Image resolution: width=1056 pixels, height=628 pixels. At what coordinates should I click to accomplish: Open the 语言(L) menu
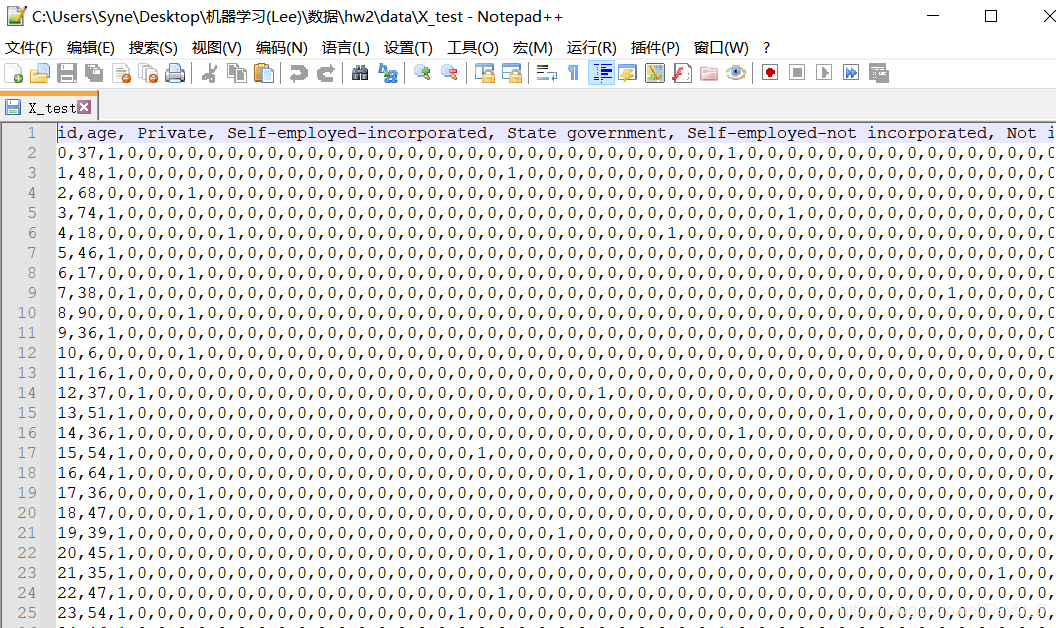[345, 48]
